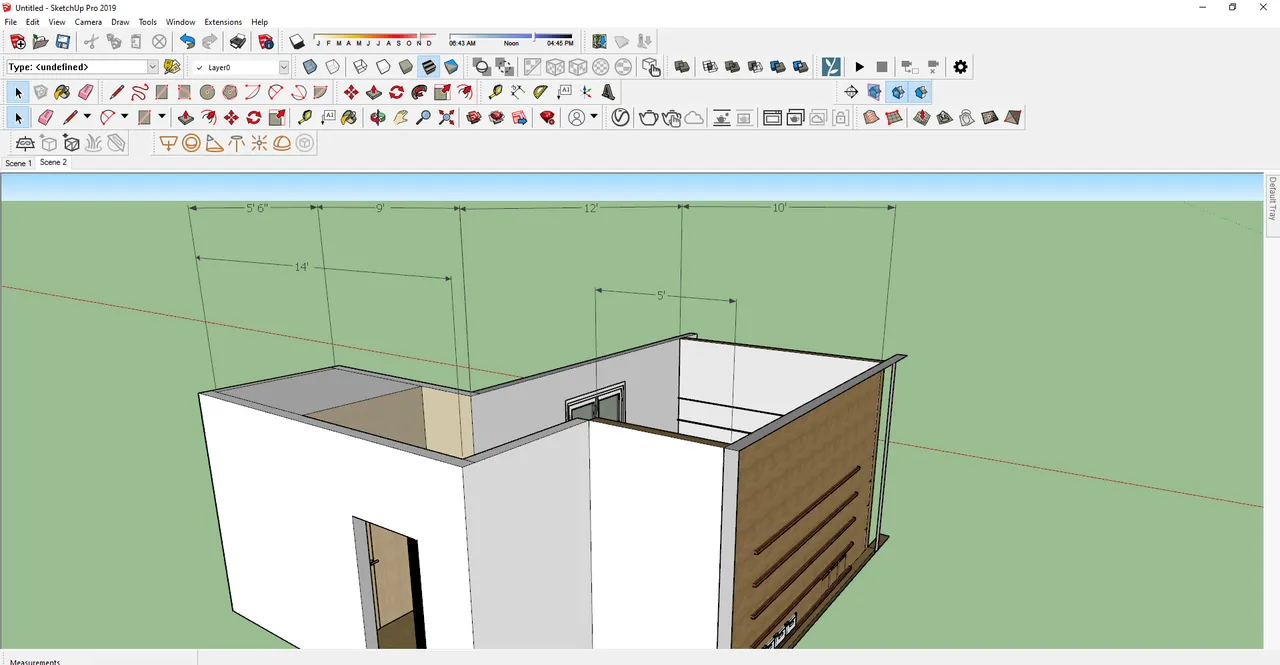Select the Freehand drawing tool

(139, 92)
